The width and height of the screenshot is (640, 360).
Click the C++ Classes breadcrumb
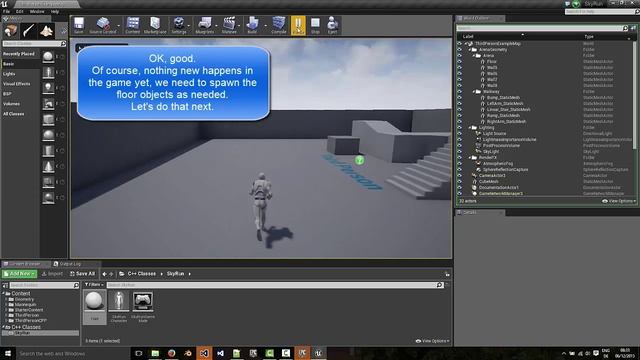pyautogui.click(x=141, y=274)
